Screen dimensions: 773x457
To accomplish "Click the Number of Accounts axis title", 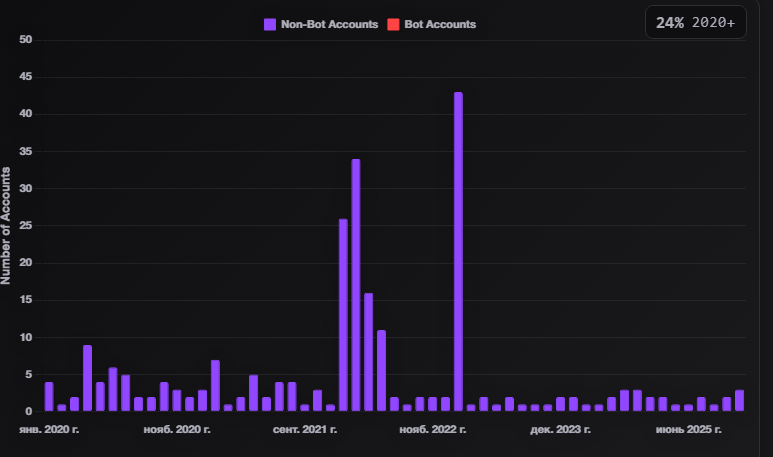I will [x=7, y=226].
